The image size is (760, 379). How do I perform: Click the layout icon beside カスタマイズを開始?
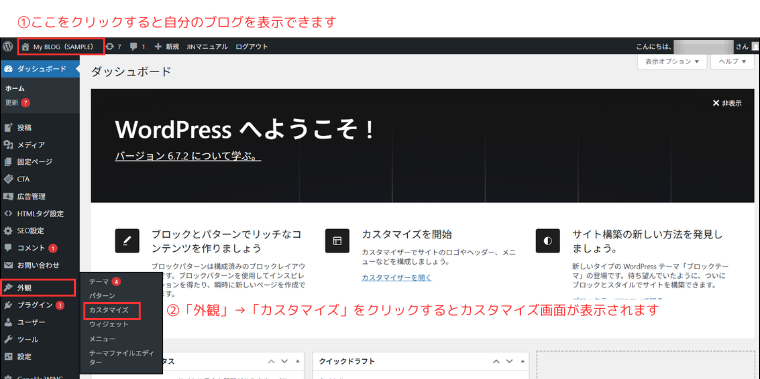337,241
